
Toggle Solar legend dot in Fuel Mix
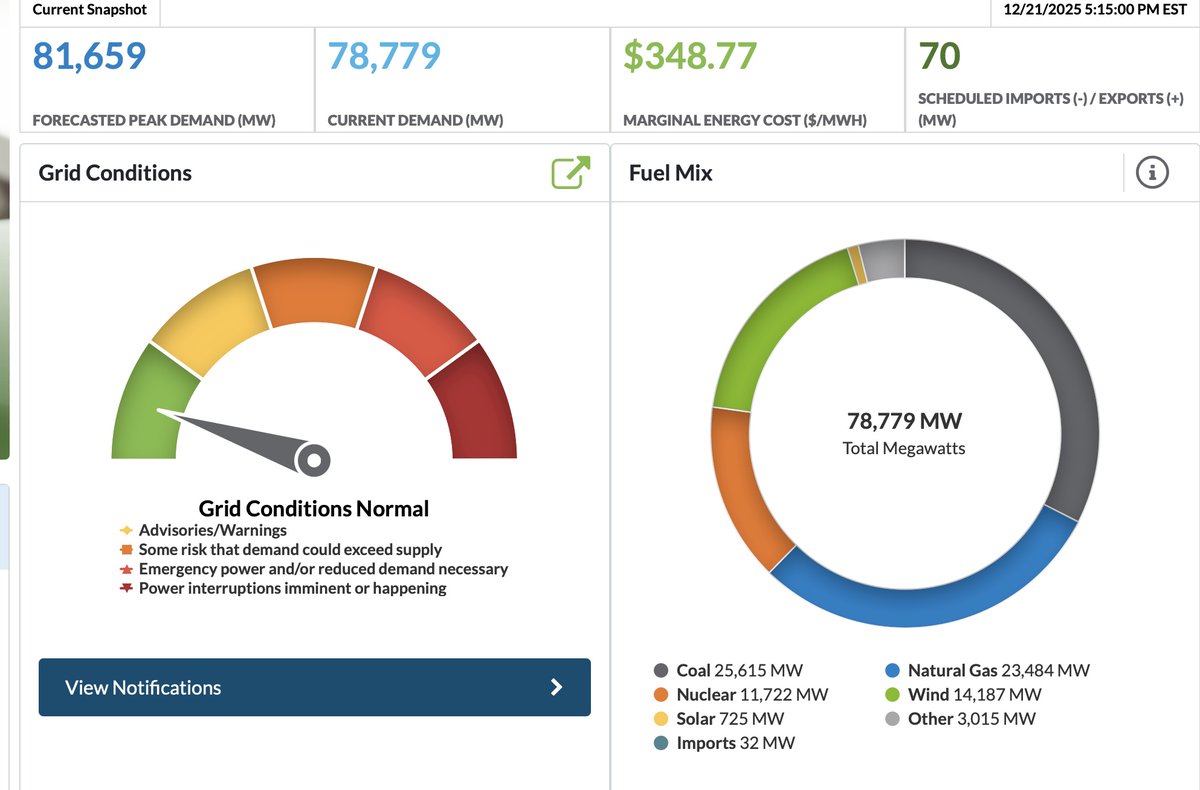click(x=661, y=719)
